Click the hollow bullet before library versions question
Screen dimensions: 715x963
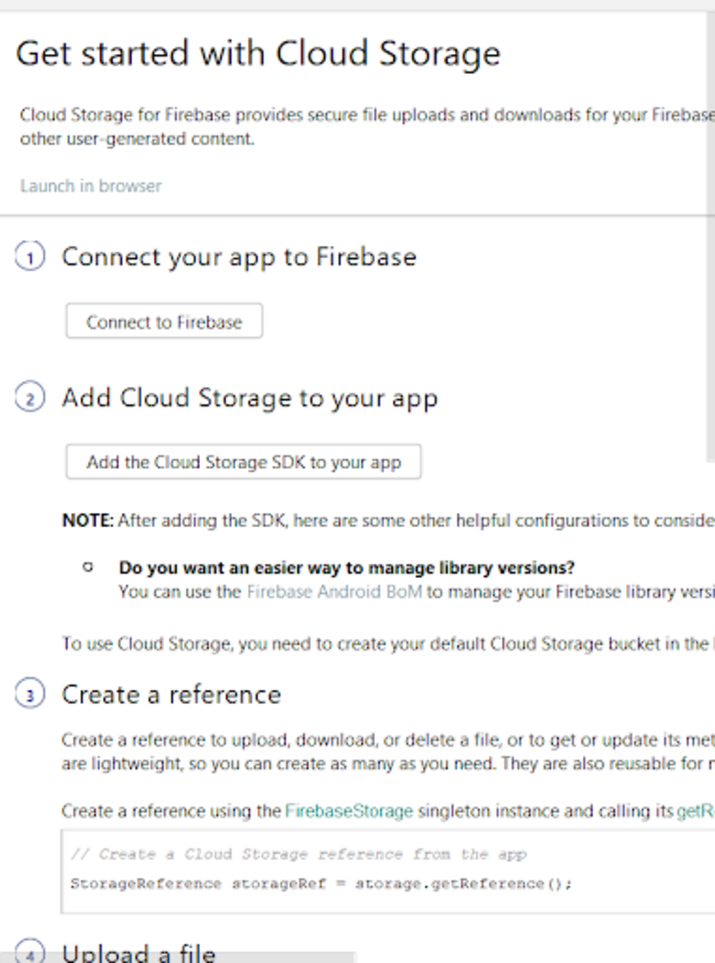pyautogui.click(x=89, y=567)
